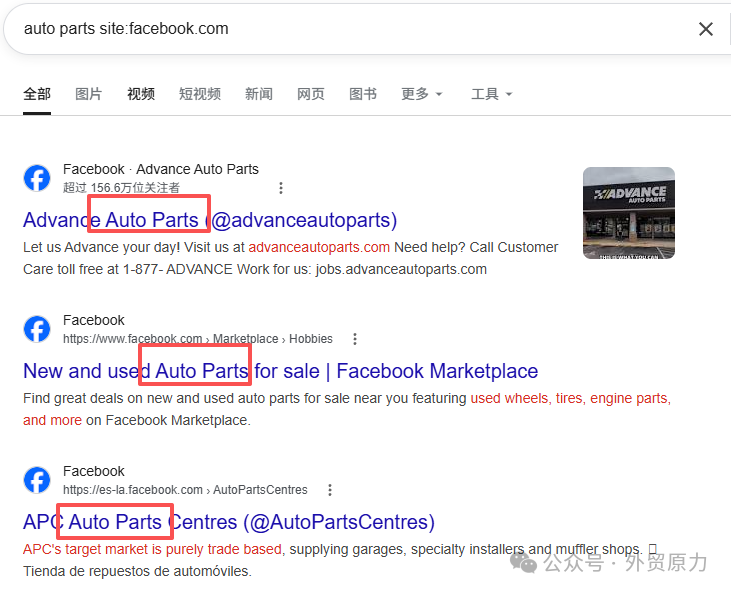Open the 图书 tab
The image size is (731, 592).
(x=363, y=94)
